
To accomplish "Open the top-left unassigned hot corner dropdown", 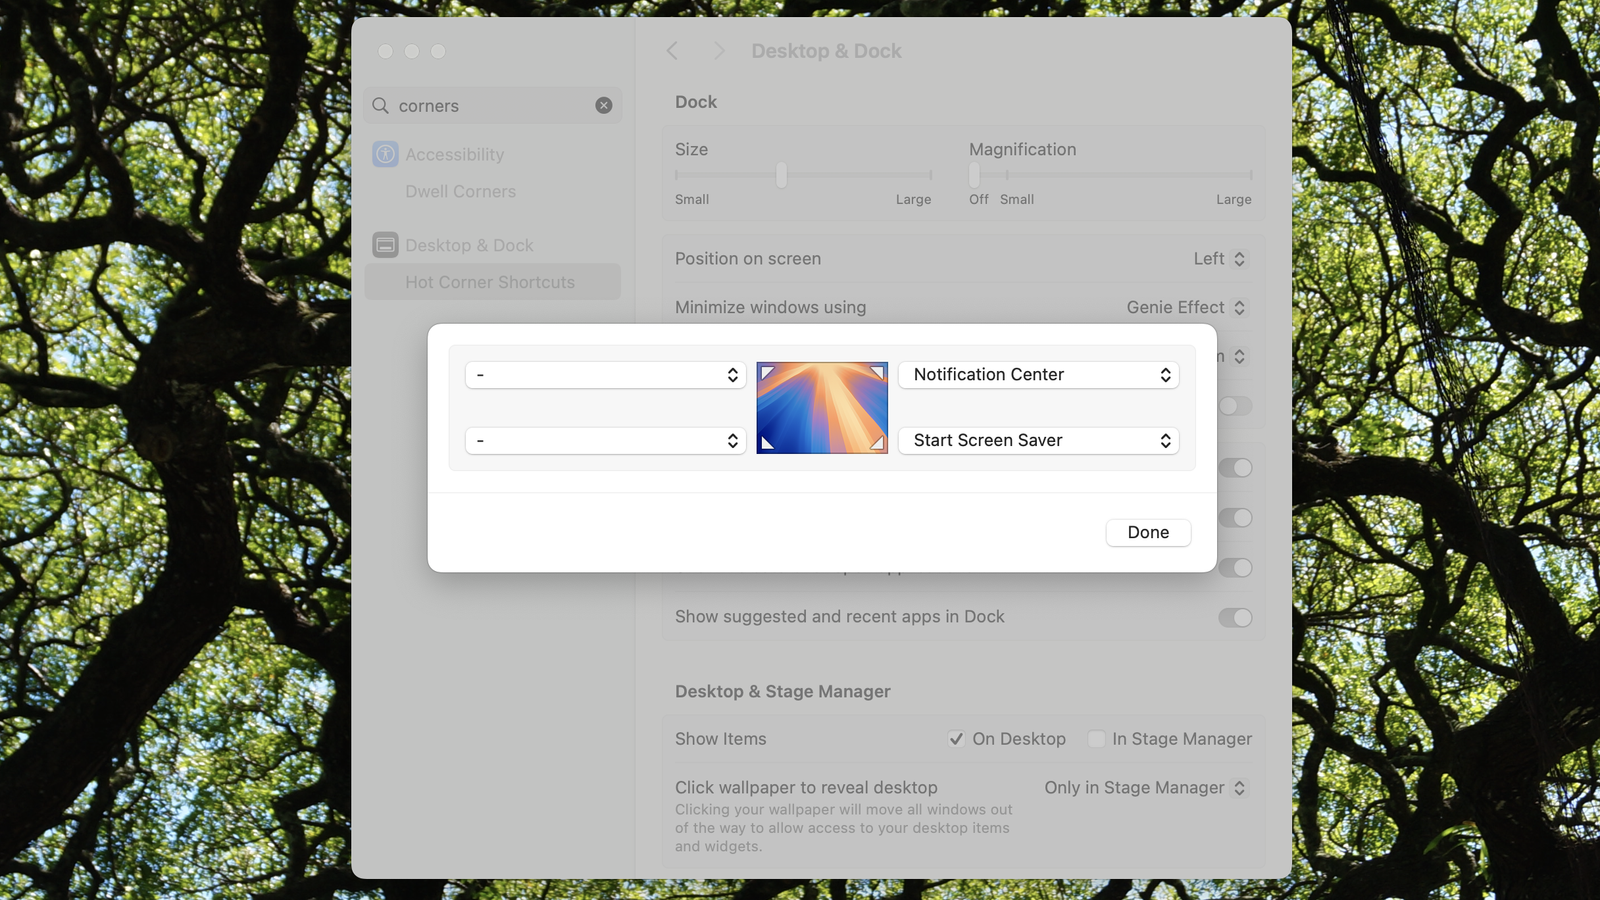I will [x=605, y=374].
